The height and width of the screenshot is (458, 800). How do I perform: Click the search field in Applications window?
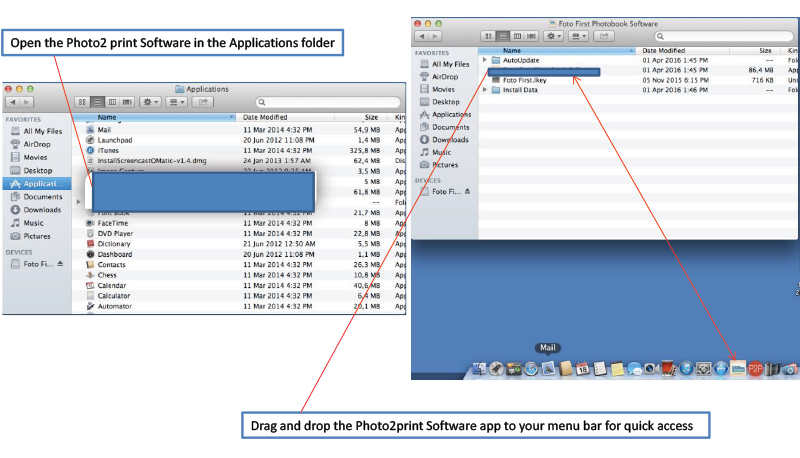click(x=328, y=102)
